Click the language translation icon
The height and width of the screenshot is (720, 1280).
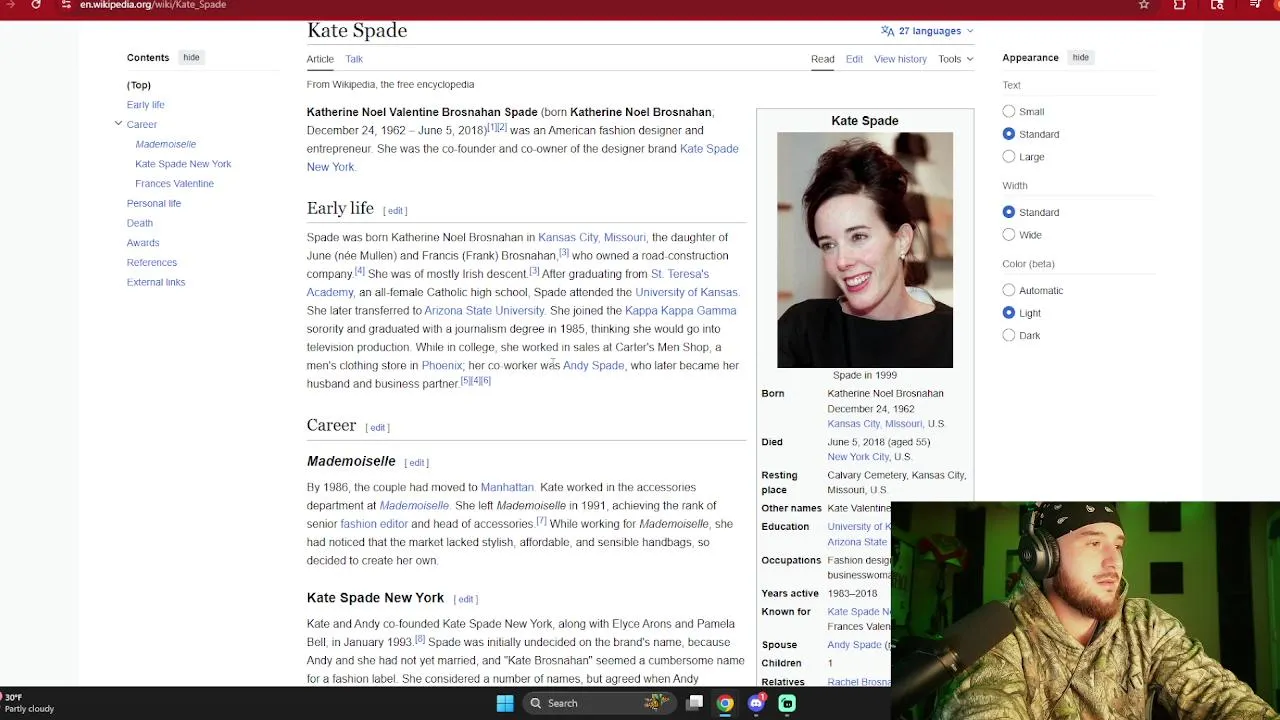coord(887,31)
